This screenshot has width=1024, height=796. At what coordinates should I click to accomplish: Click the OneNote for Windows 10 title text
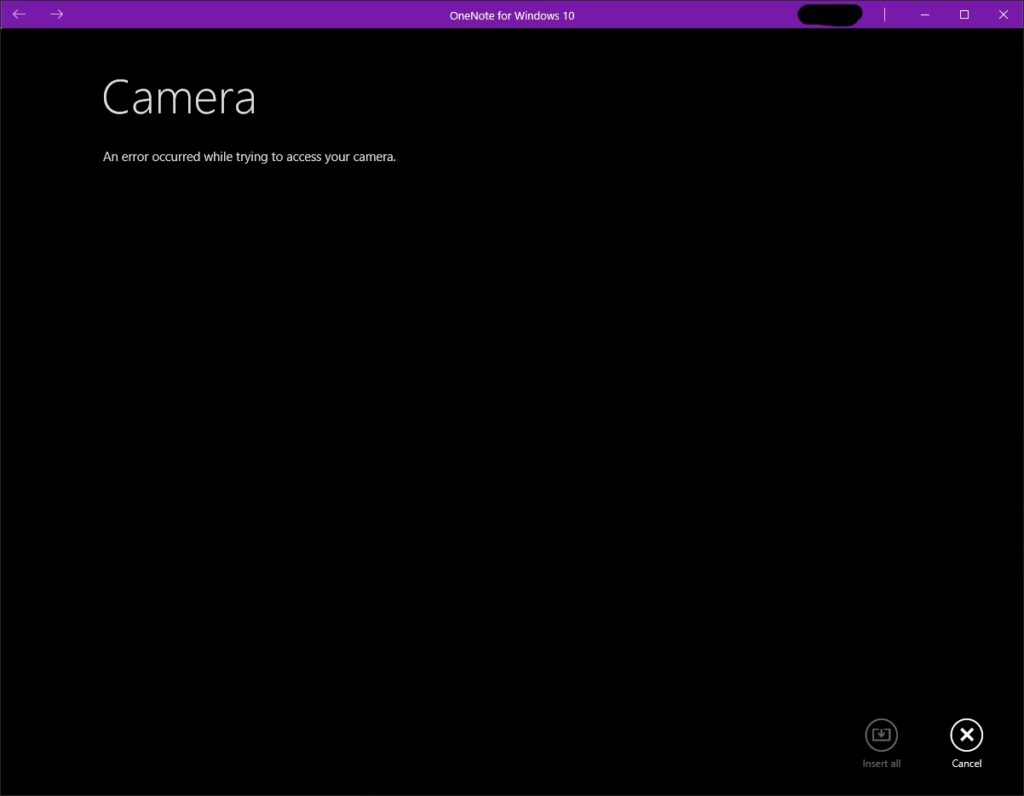click(x=512, y=15)
